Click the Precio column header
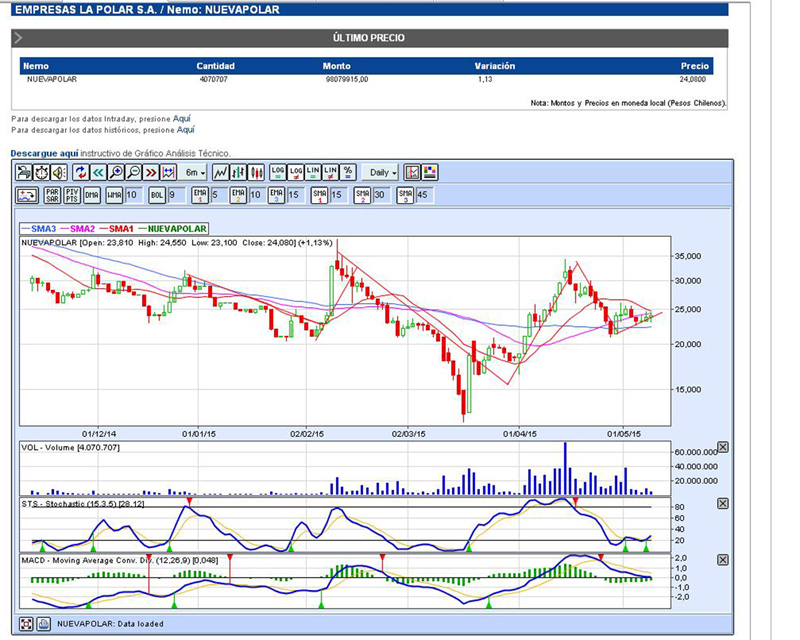Viewport: 800px width, 640px height. click(x=694, y=66)
